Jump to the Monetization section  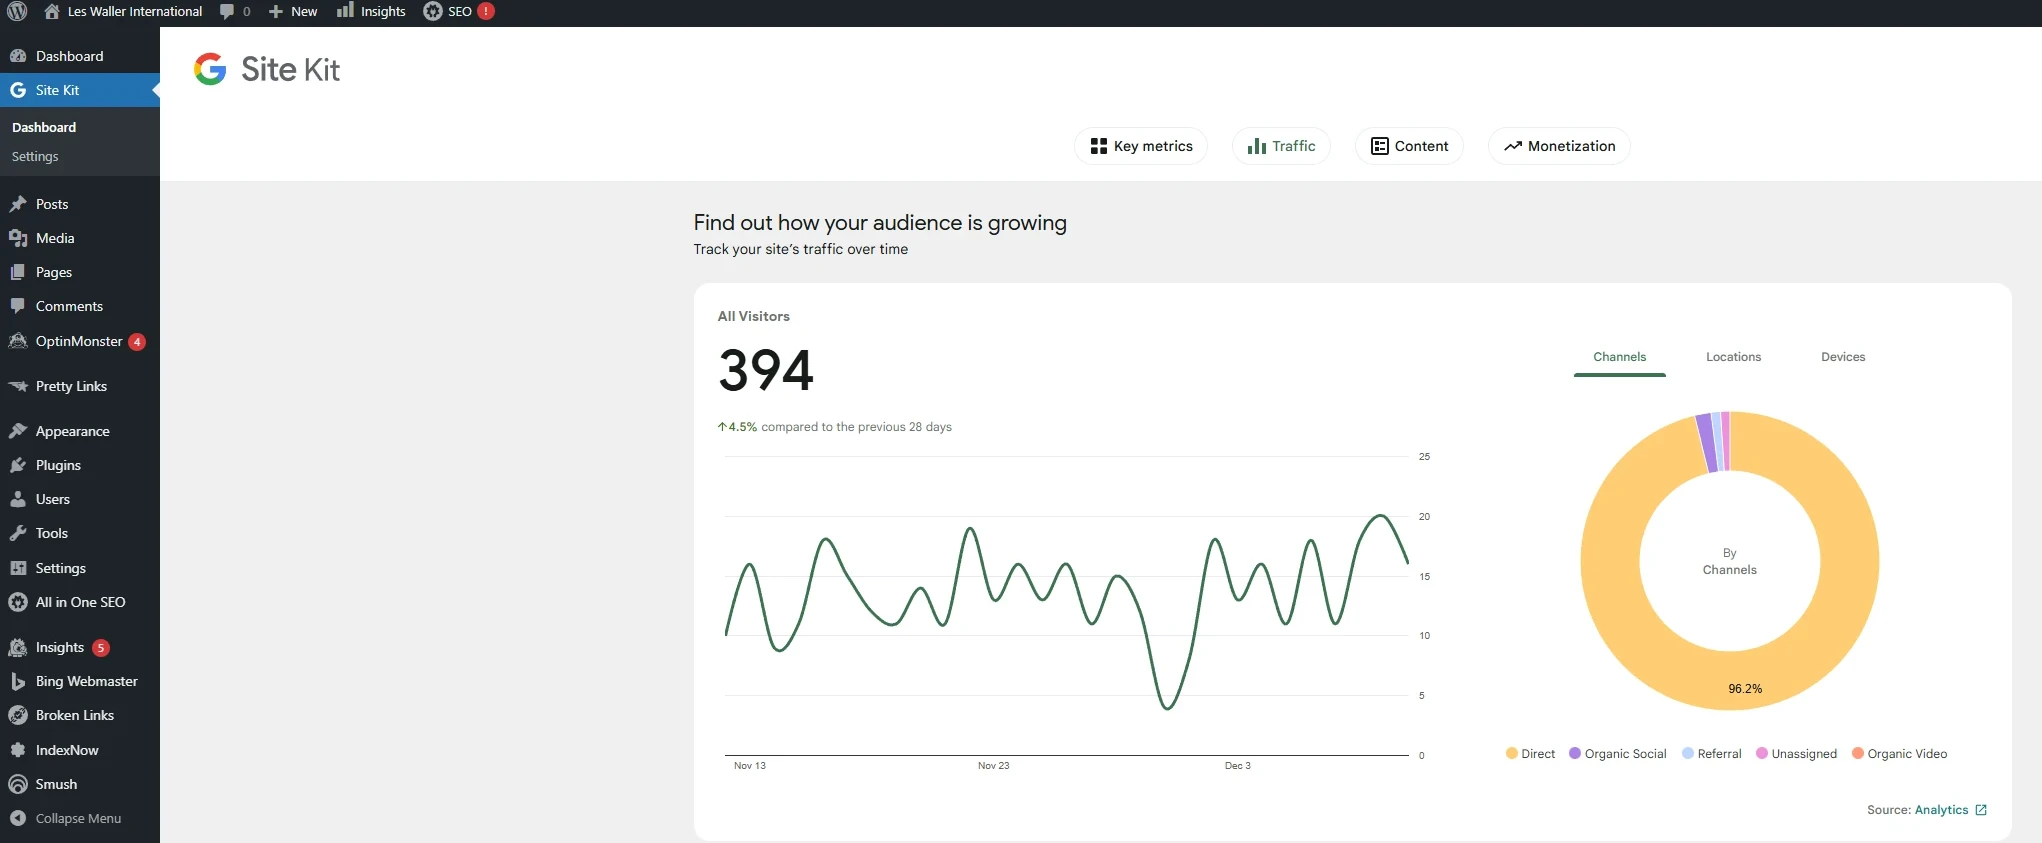[x=1559, y=146]
